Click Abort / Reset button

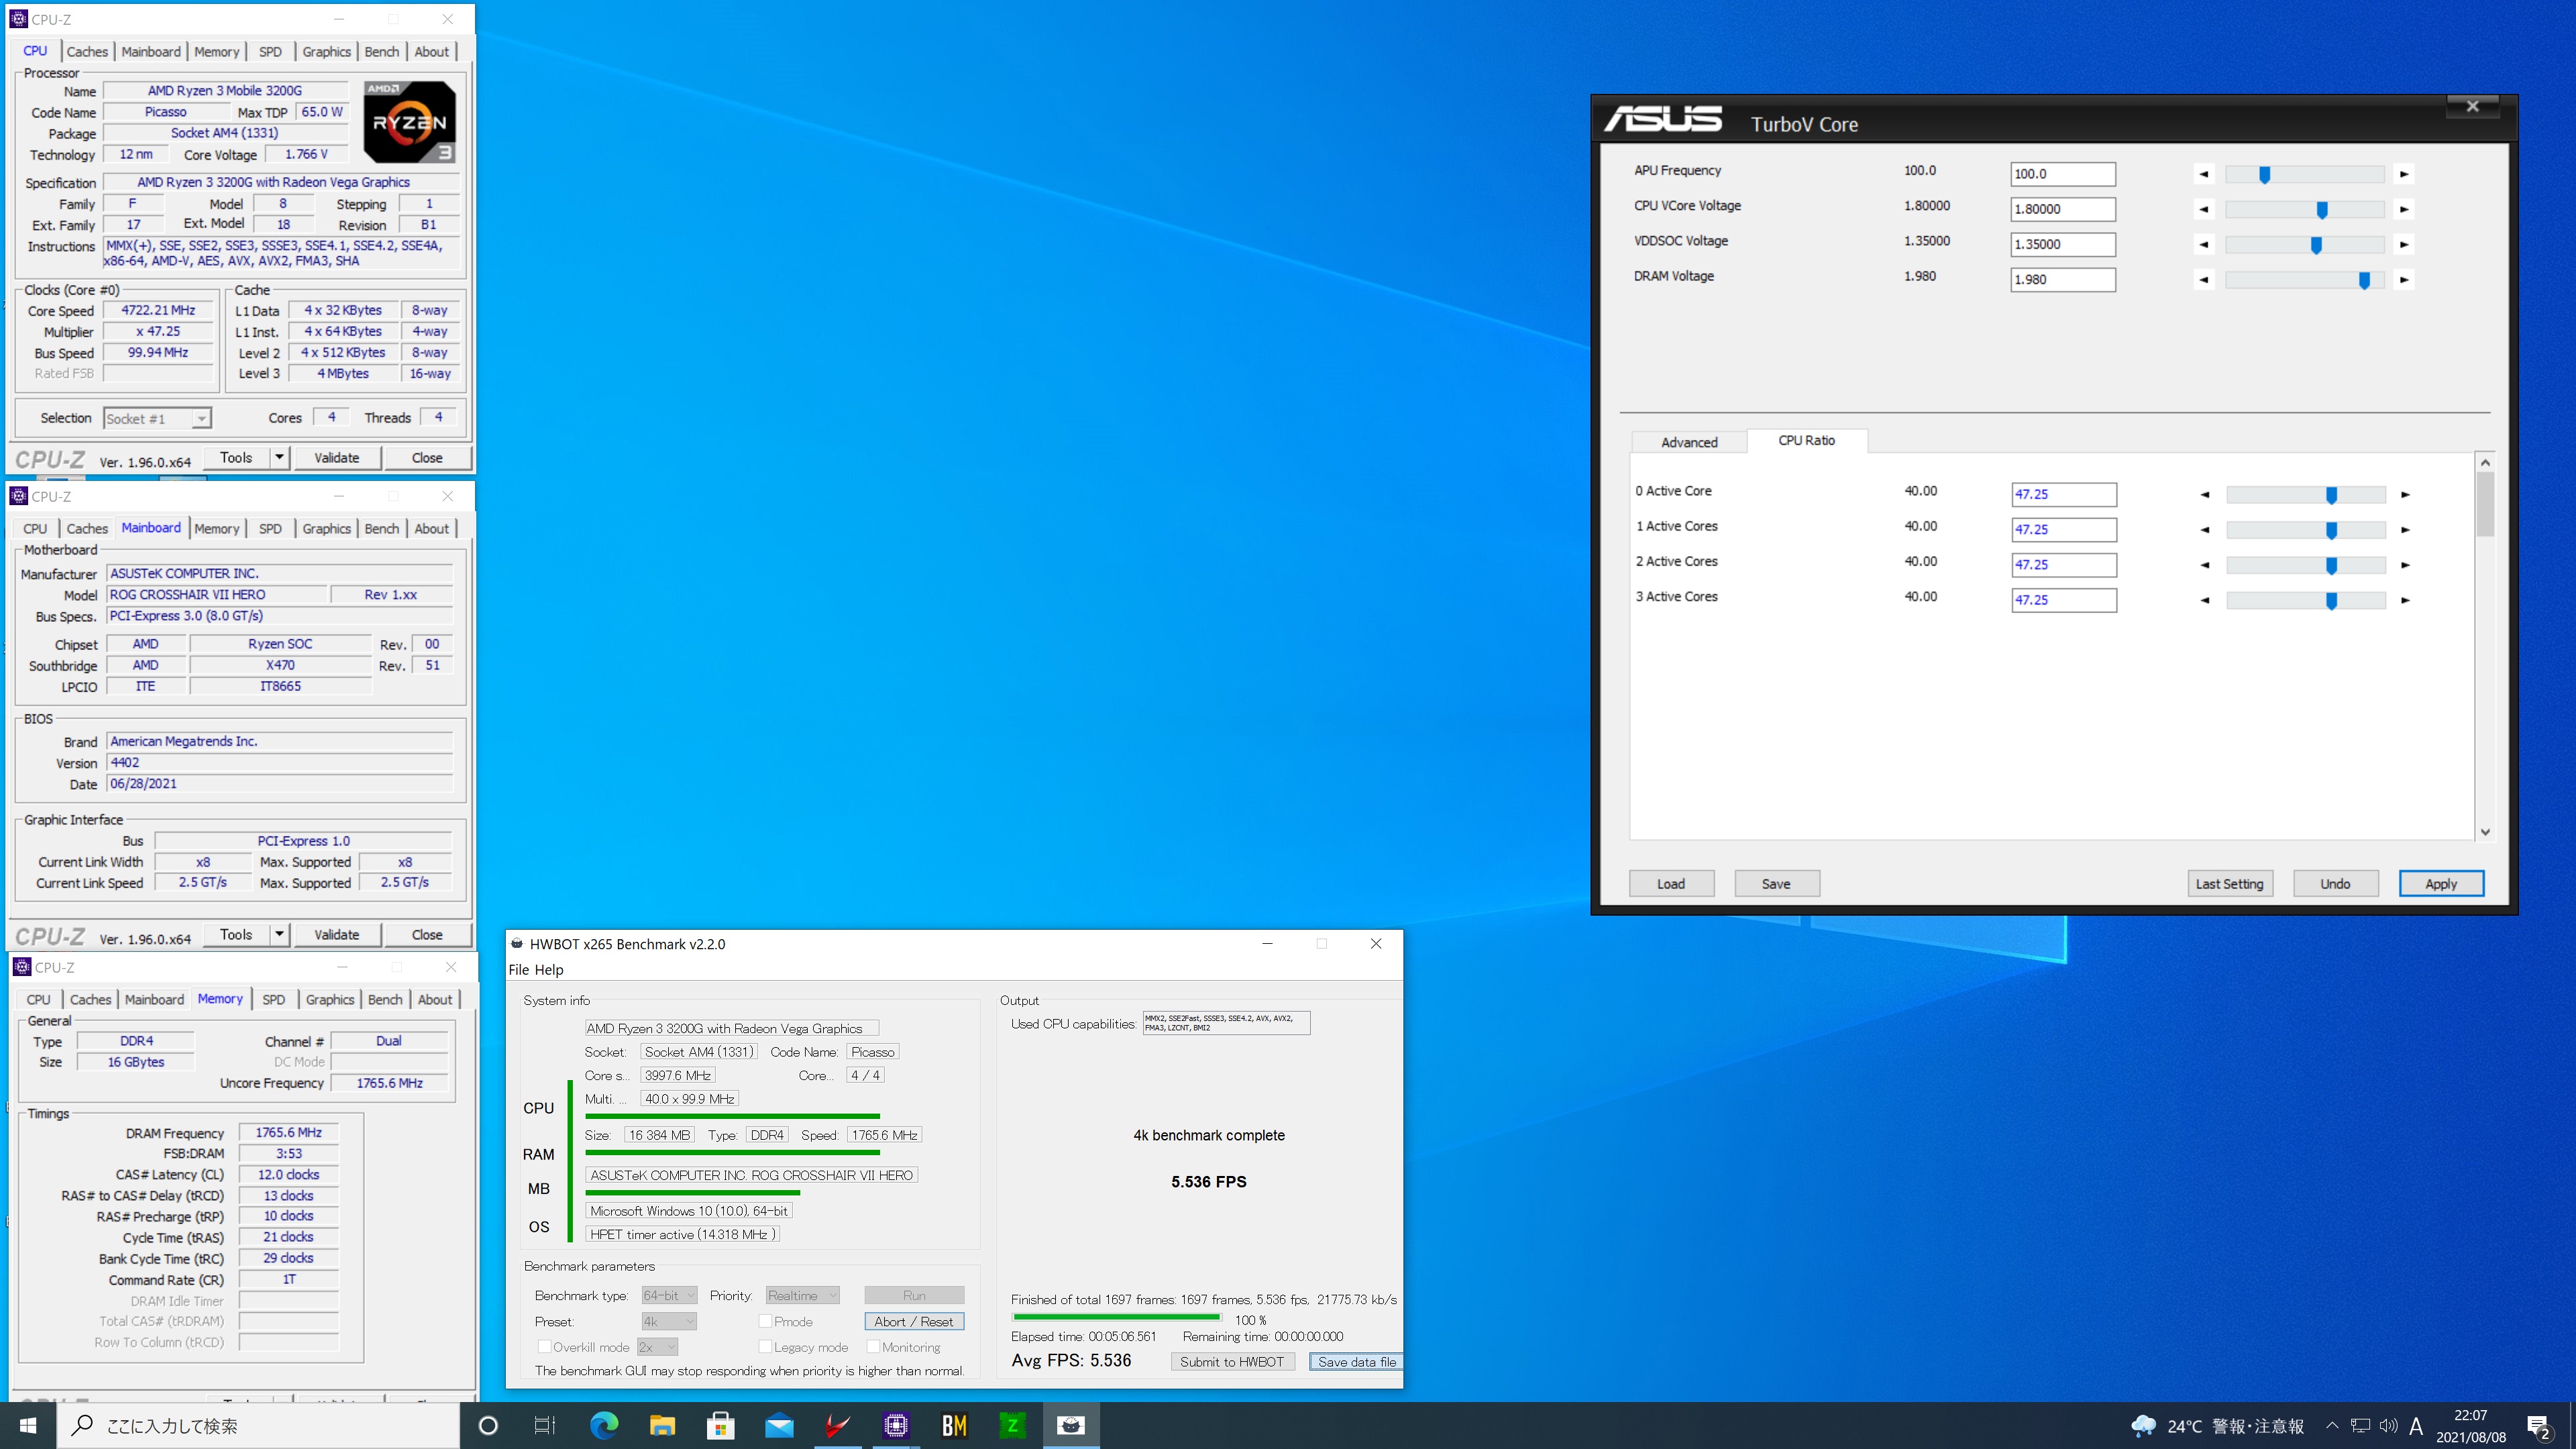(x=913, y=1321)
